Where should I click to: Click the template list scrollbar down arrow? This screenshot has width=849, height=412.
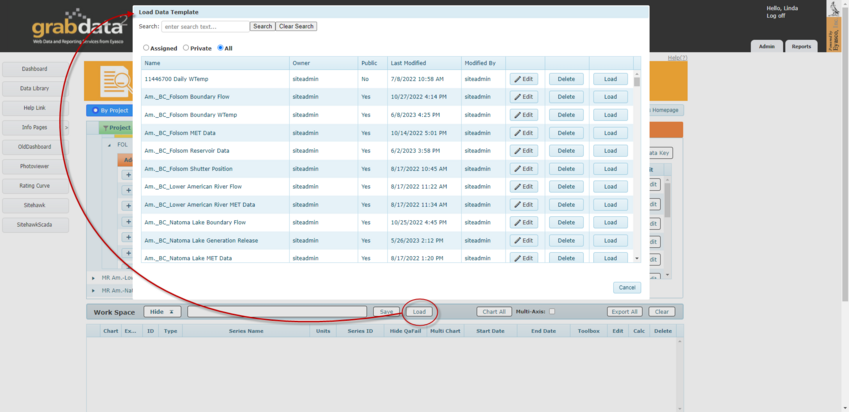pos(637,259)
